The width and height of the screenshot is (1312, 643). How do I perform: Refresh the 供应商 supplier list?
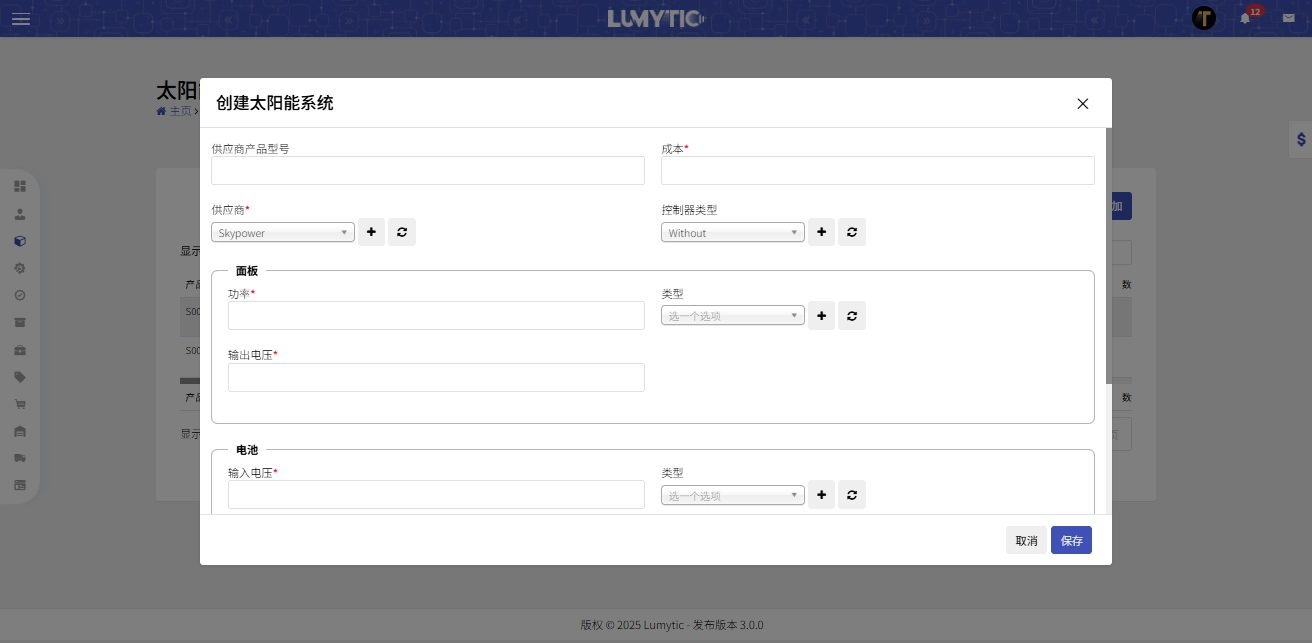[x=402, y=232]
